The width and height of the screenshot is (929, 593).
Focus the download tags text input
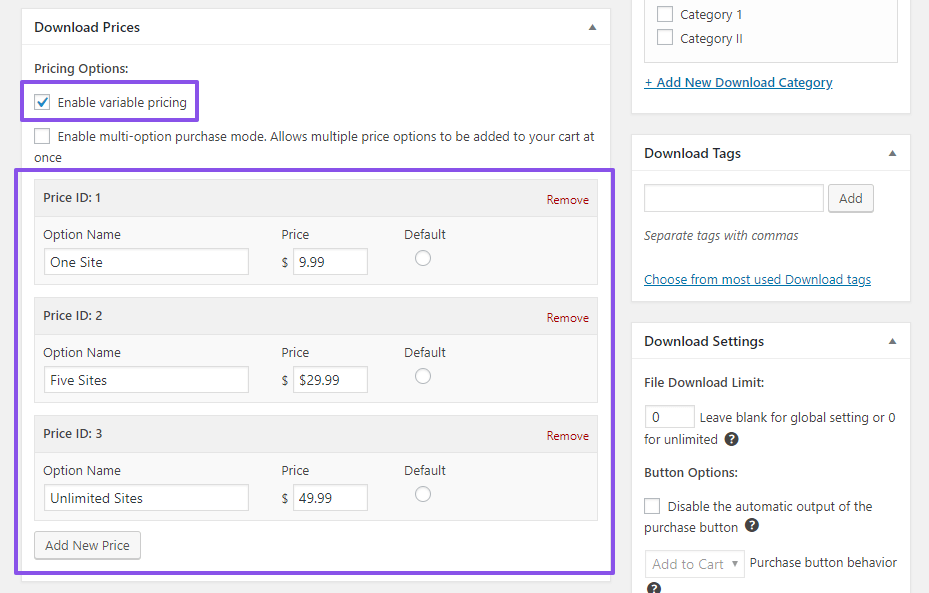click(x=733, y=198)
